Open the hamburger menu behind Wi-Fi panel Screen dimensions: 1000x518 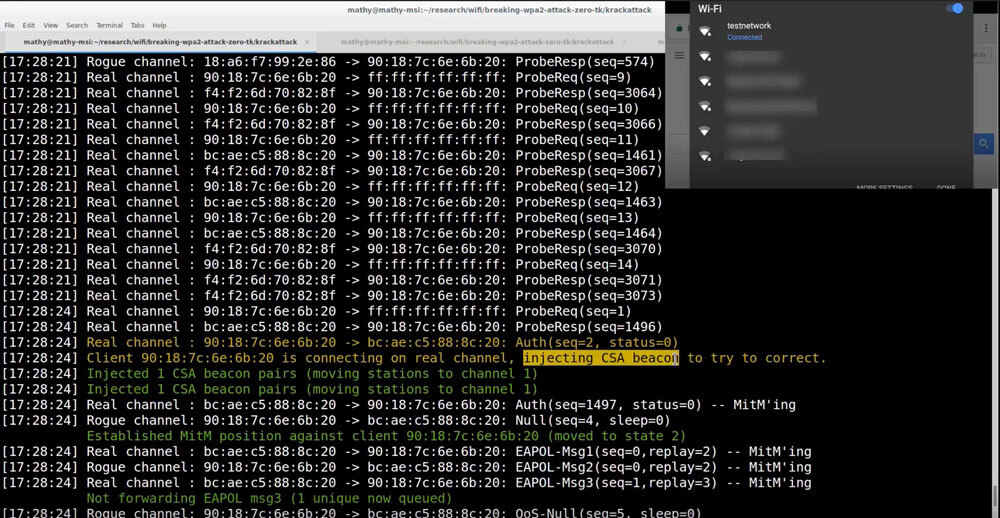[680, 55]
